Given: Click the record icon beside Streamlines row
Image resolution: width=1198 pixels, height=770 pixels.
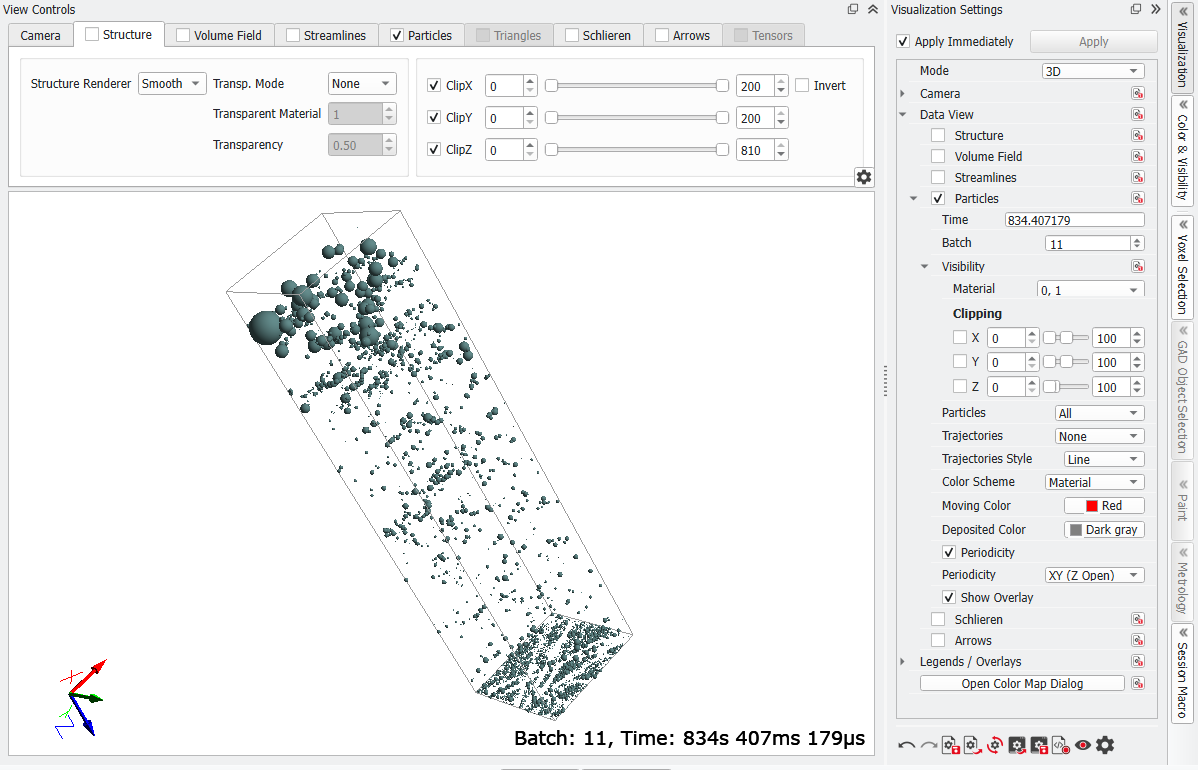Looking at the screenshot, I should click(x=1138, y=177).
